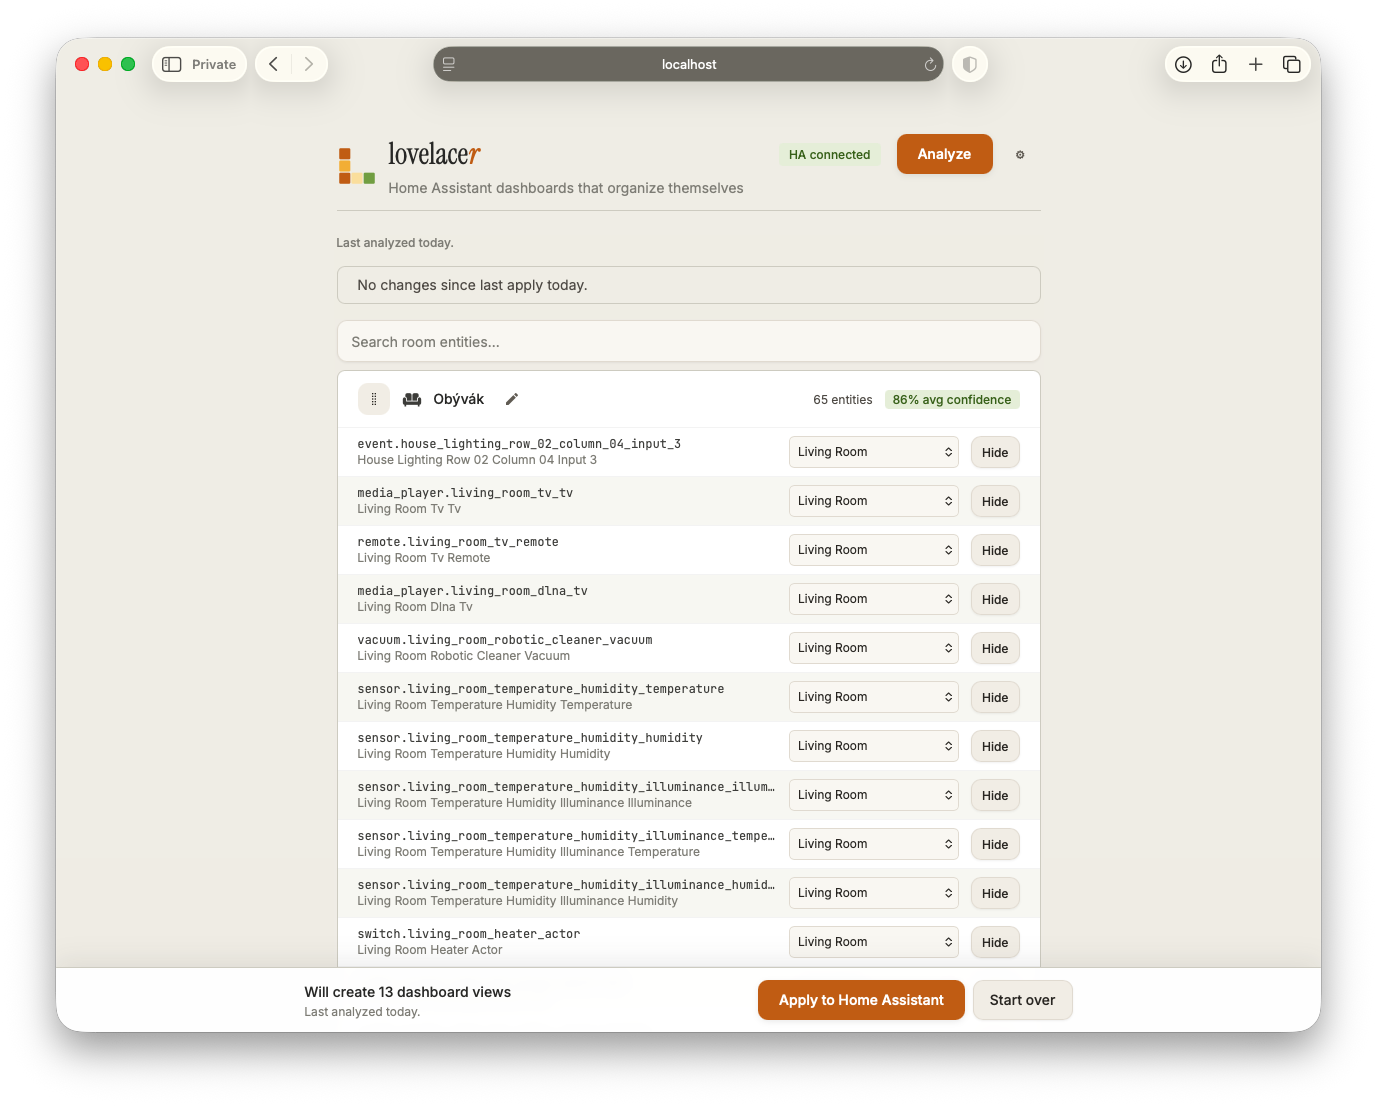Viewport: 1377px width, 1106px height.
Task: Hide the illuminance_illum sensor entity
Action: tap(995, 795)
